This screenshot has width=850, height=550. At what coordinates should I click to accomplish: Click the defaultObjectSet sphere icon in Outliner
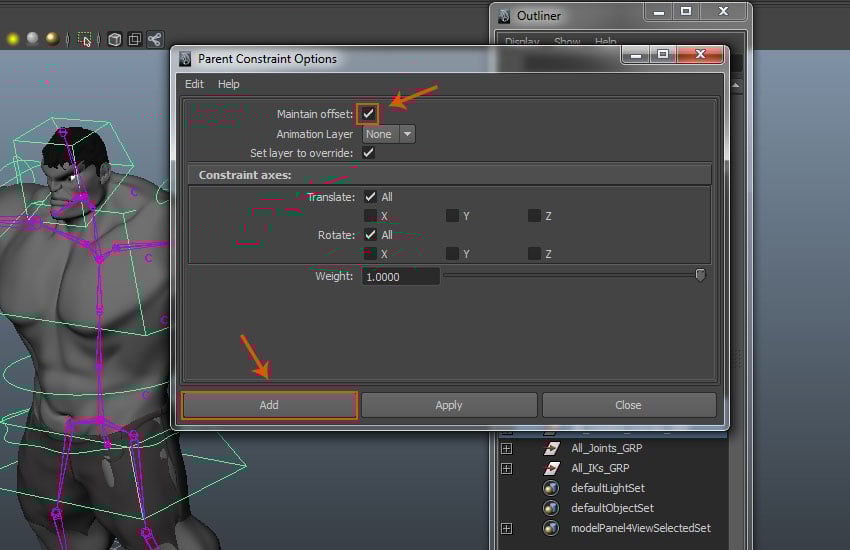[x=551, y=508]
